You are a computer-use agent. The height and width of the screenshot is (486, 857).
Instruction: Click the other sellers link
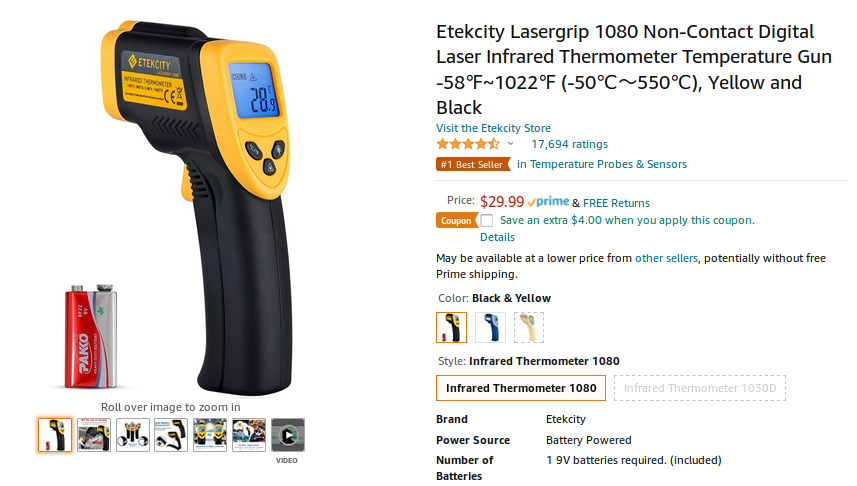pyautogui.click(x=666, y=258)
